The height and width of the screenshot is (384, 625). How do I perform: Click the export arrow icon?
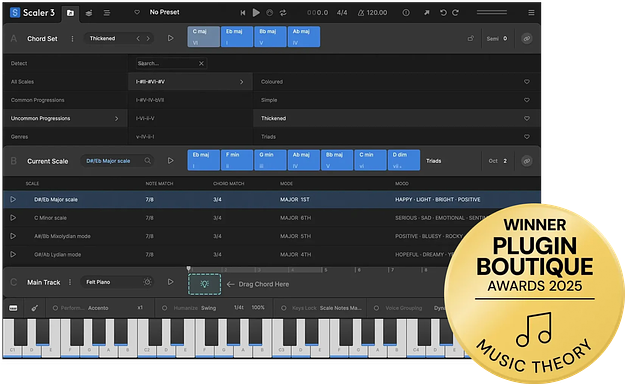426,13
